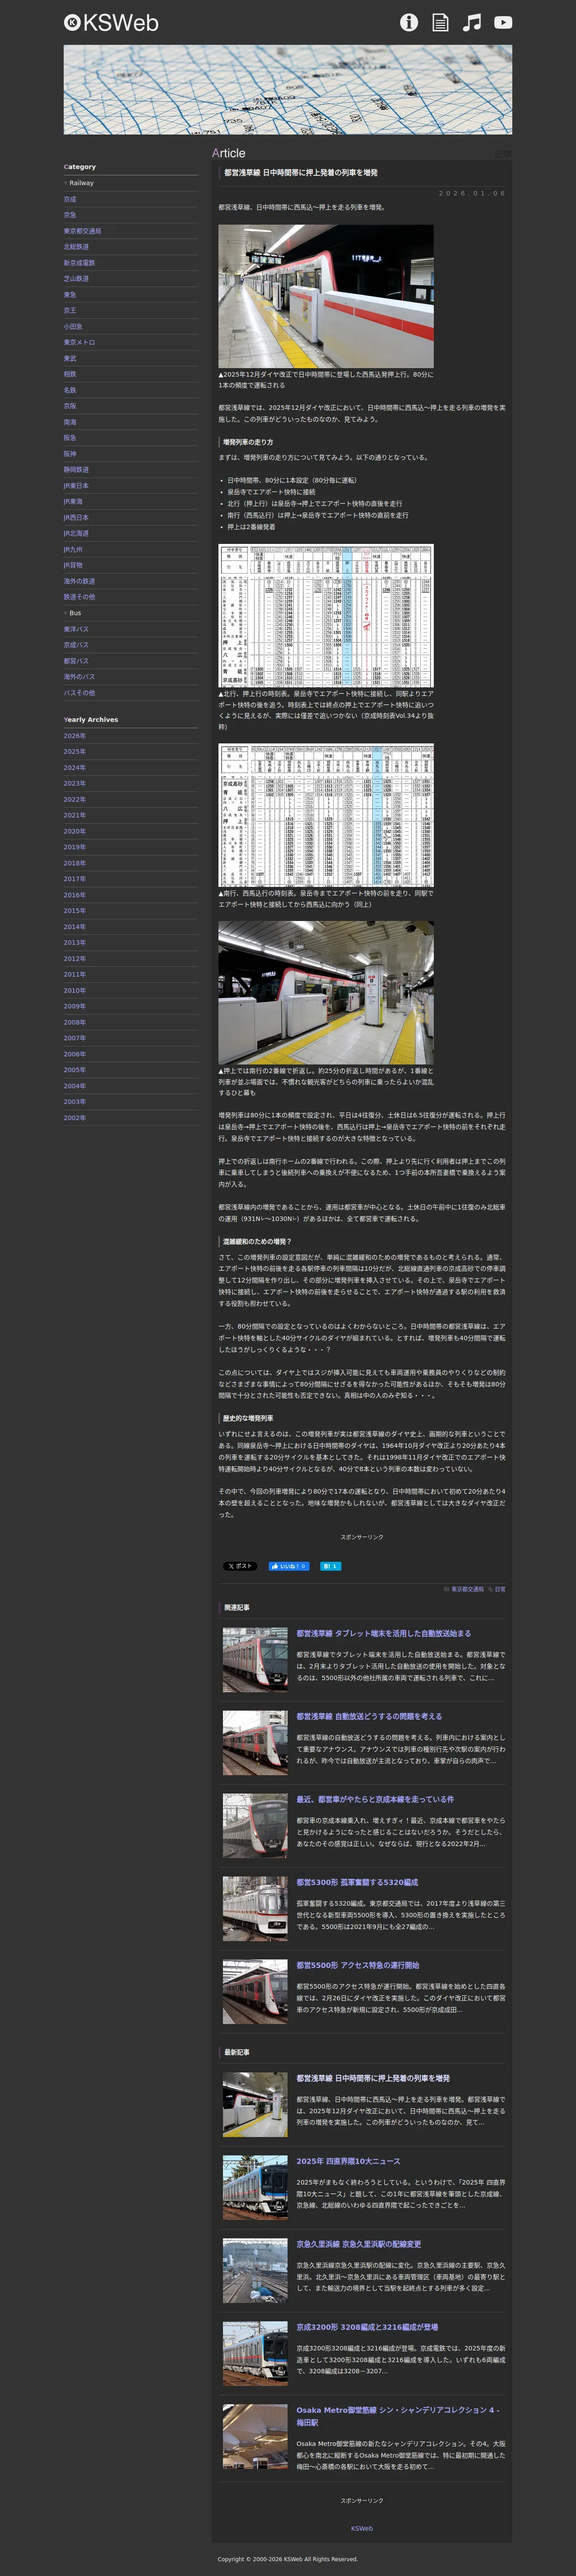Open the JR東日本 category
Viewport: 576px width, 2576px height.
[x=76, y=485]
